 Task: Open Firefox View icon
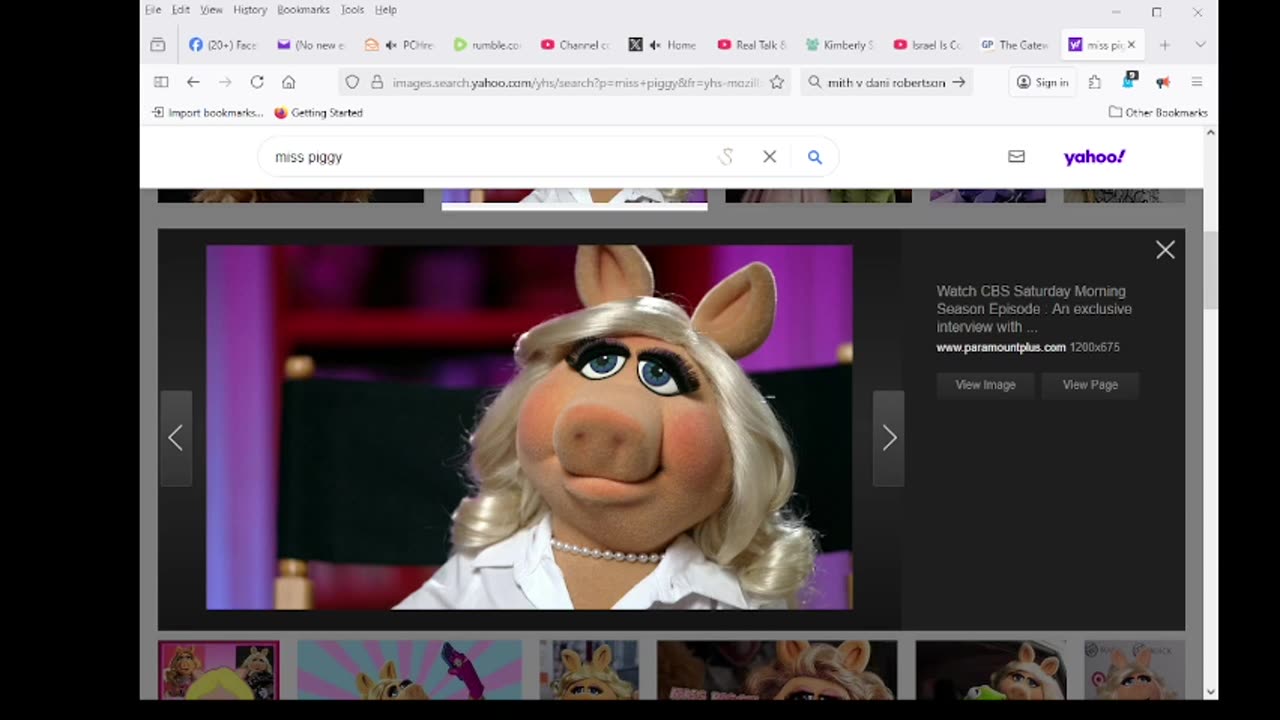click(158, 45)
